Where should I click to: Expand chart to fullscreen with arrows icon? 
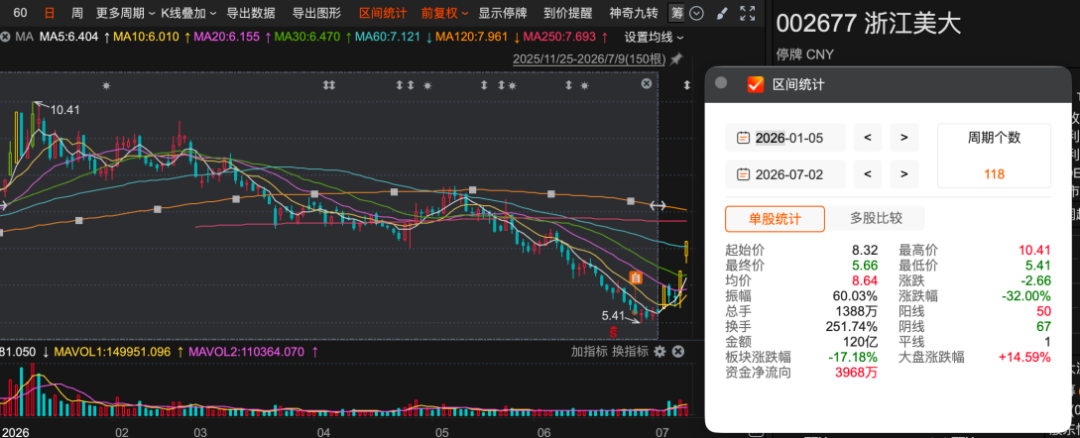[747, 12]
